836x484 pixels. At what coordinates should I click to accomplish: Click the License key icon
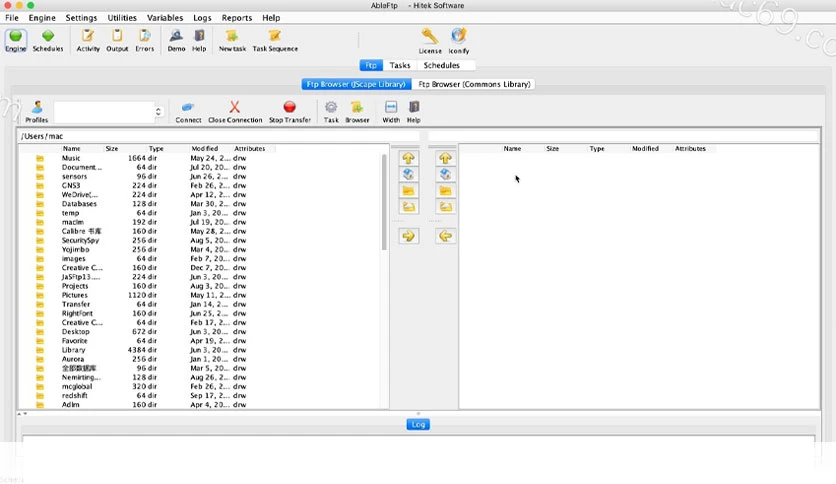click(x=430, y=41)
